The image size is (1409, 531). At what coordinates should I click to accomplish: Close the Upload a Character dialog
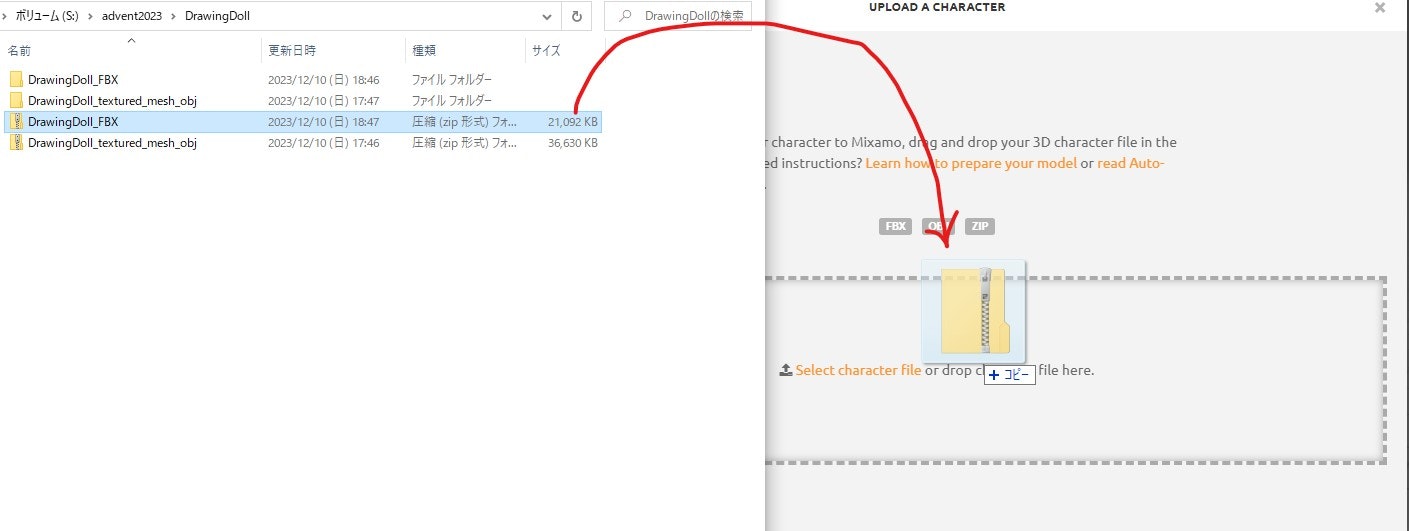pyautogui.click(x=1380, y=8)
